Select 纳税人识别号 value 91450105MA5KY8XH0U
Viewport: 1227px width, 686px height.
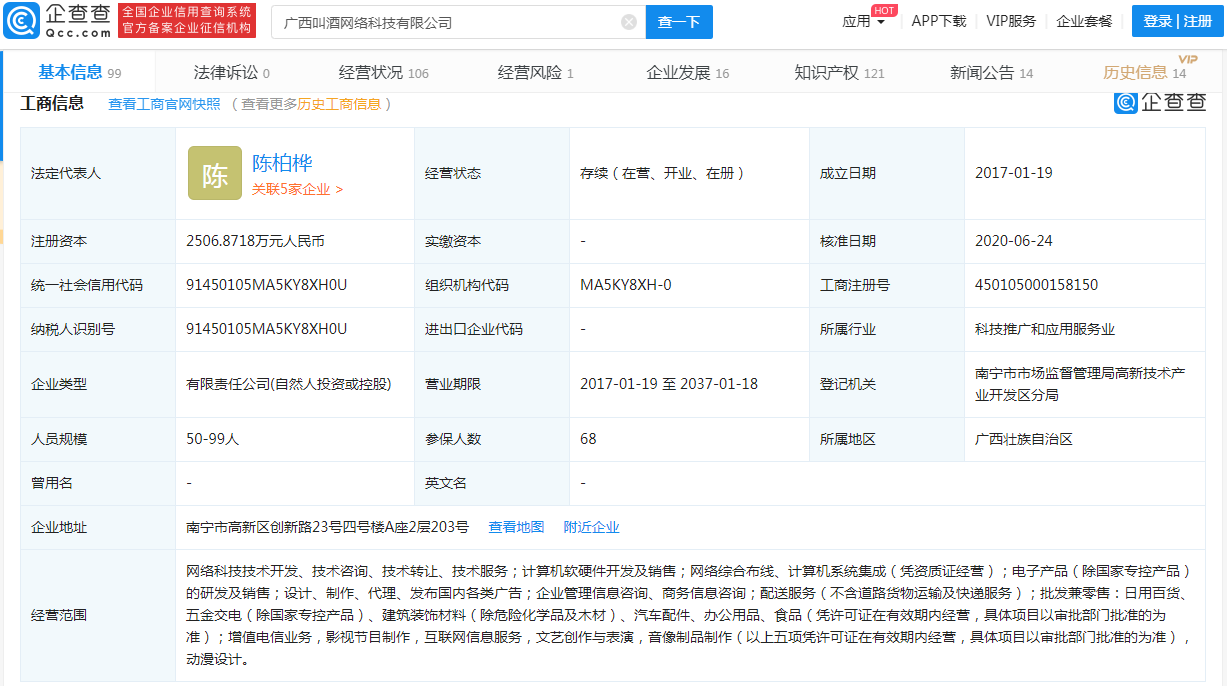point(267,329)
